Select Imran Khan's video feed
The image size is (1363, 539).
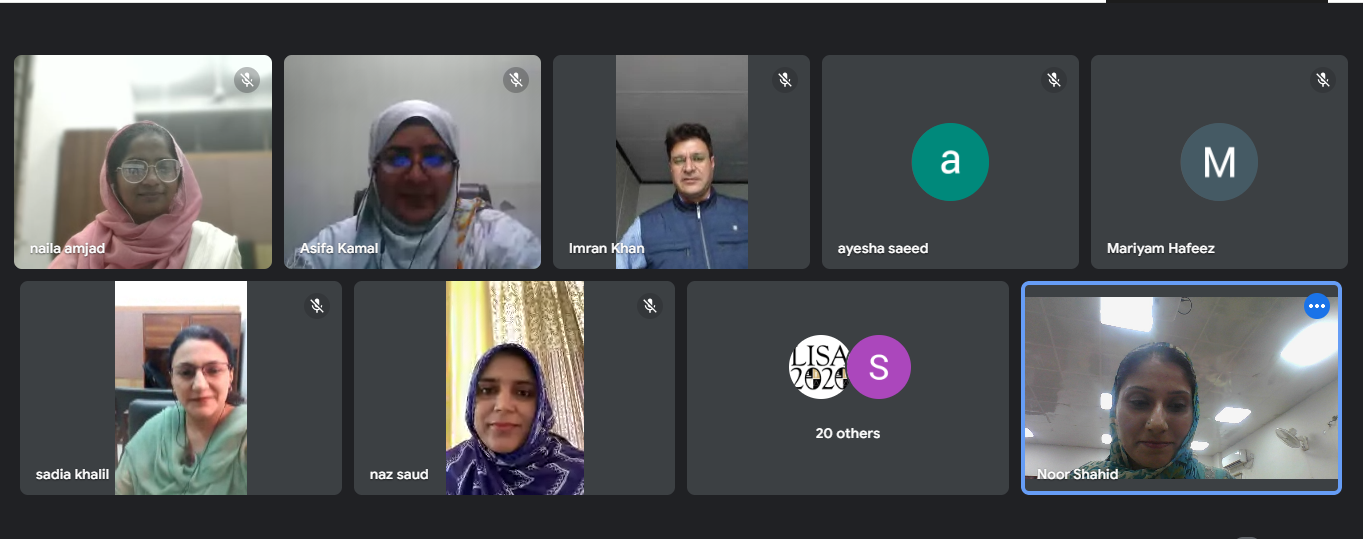682,162
